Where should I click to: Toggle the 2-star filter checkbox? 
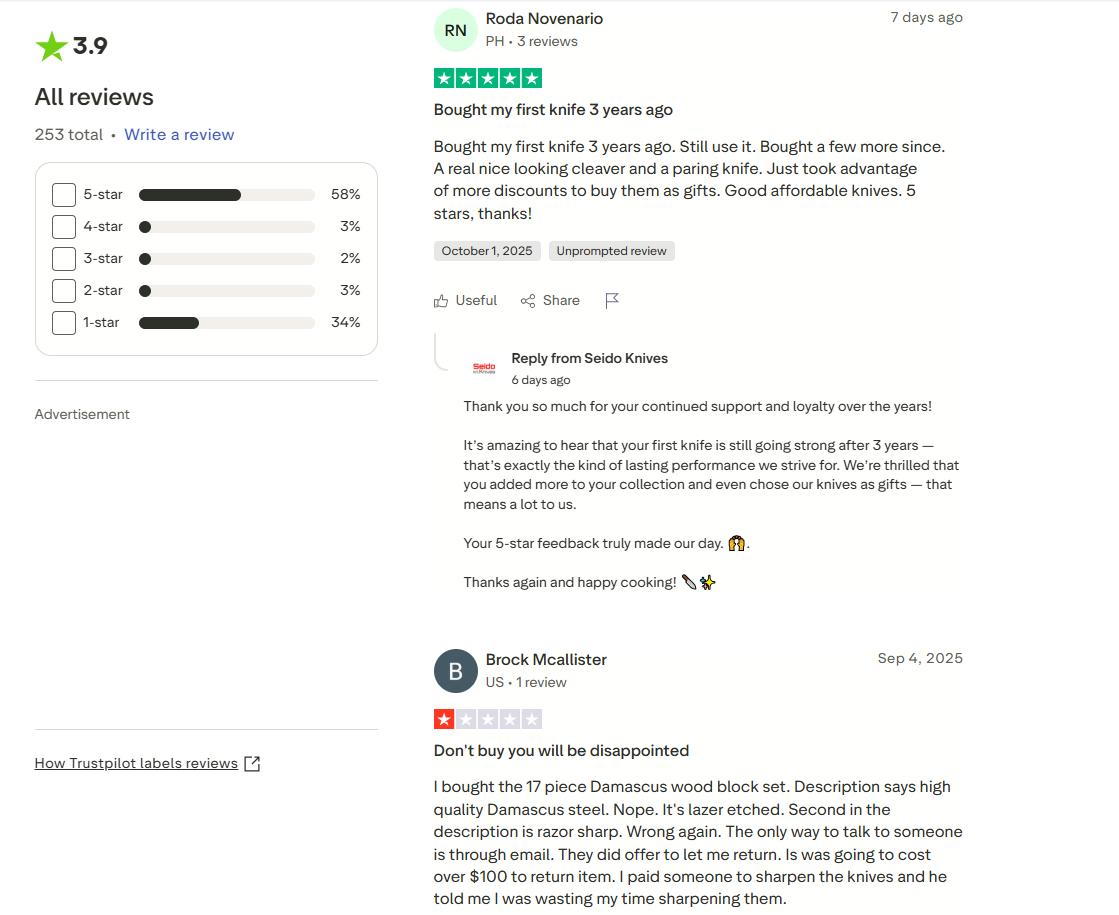[x=64, y=291]
